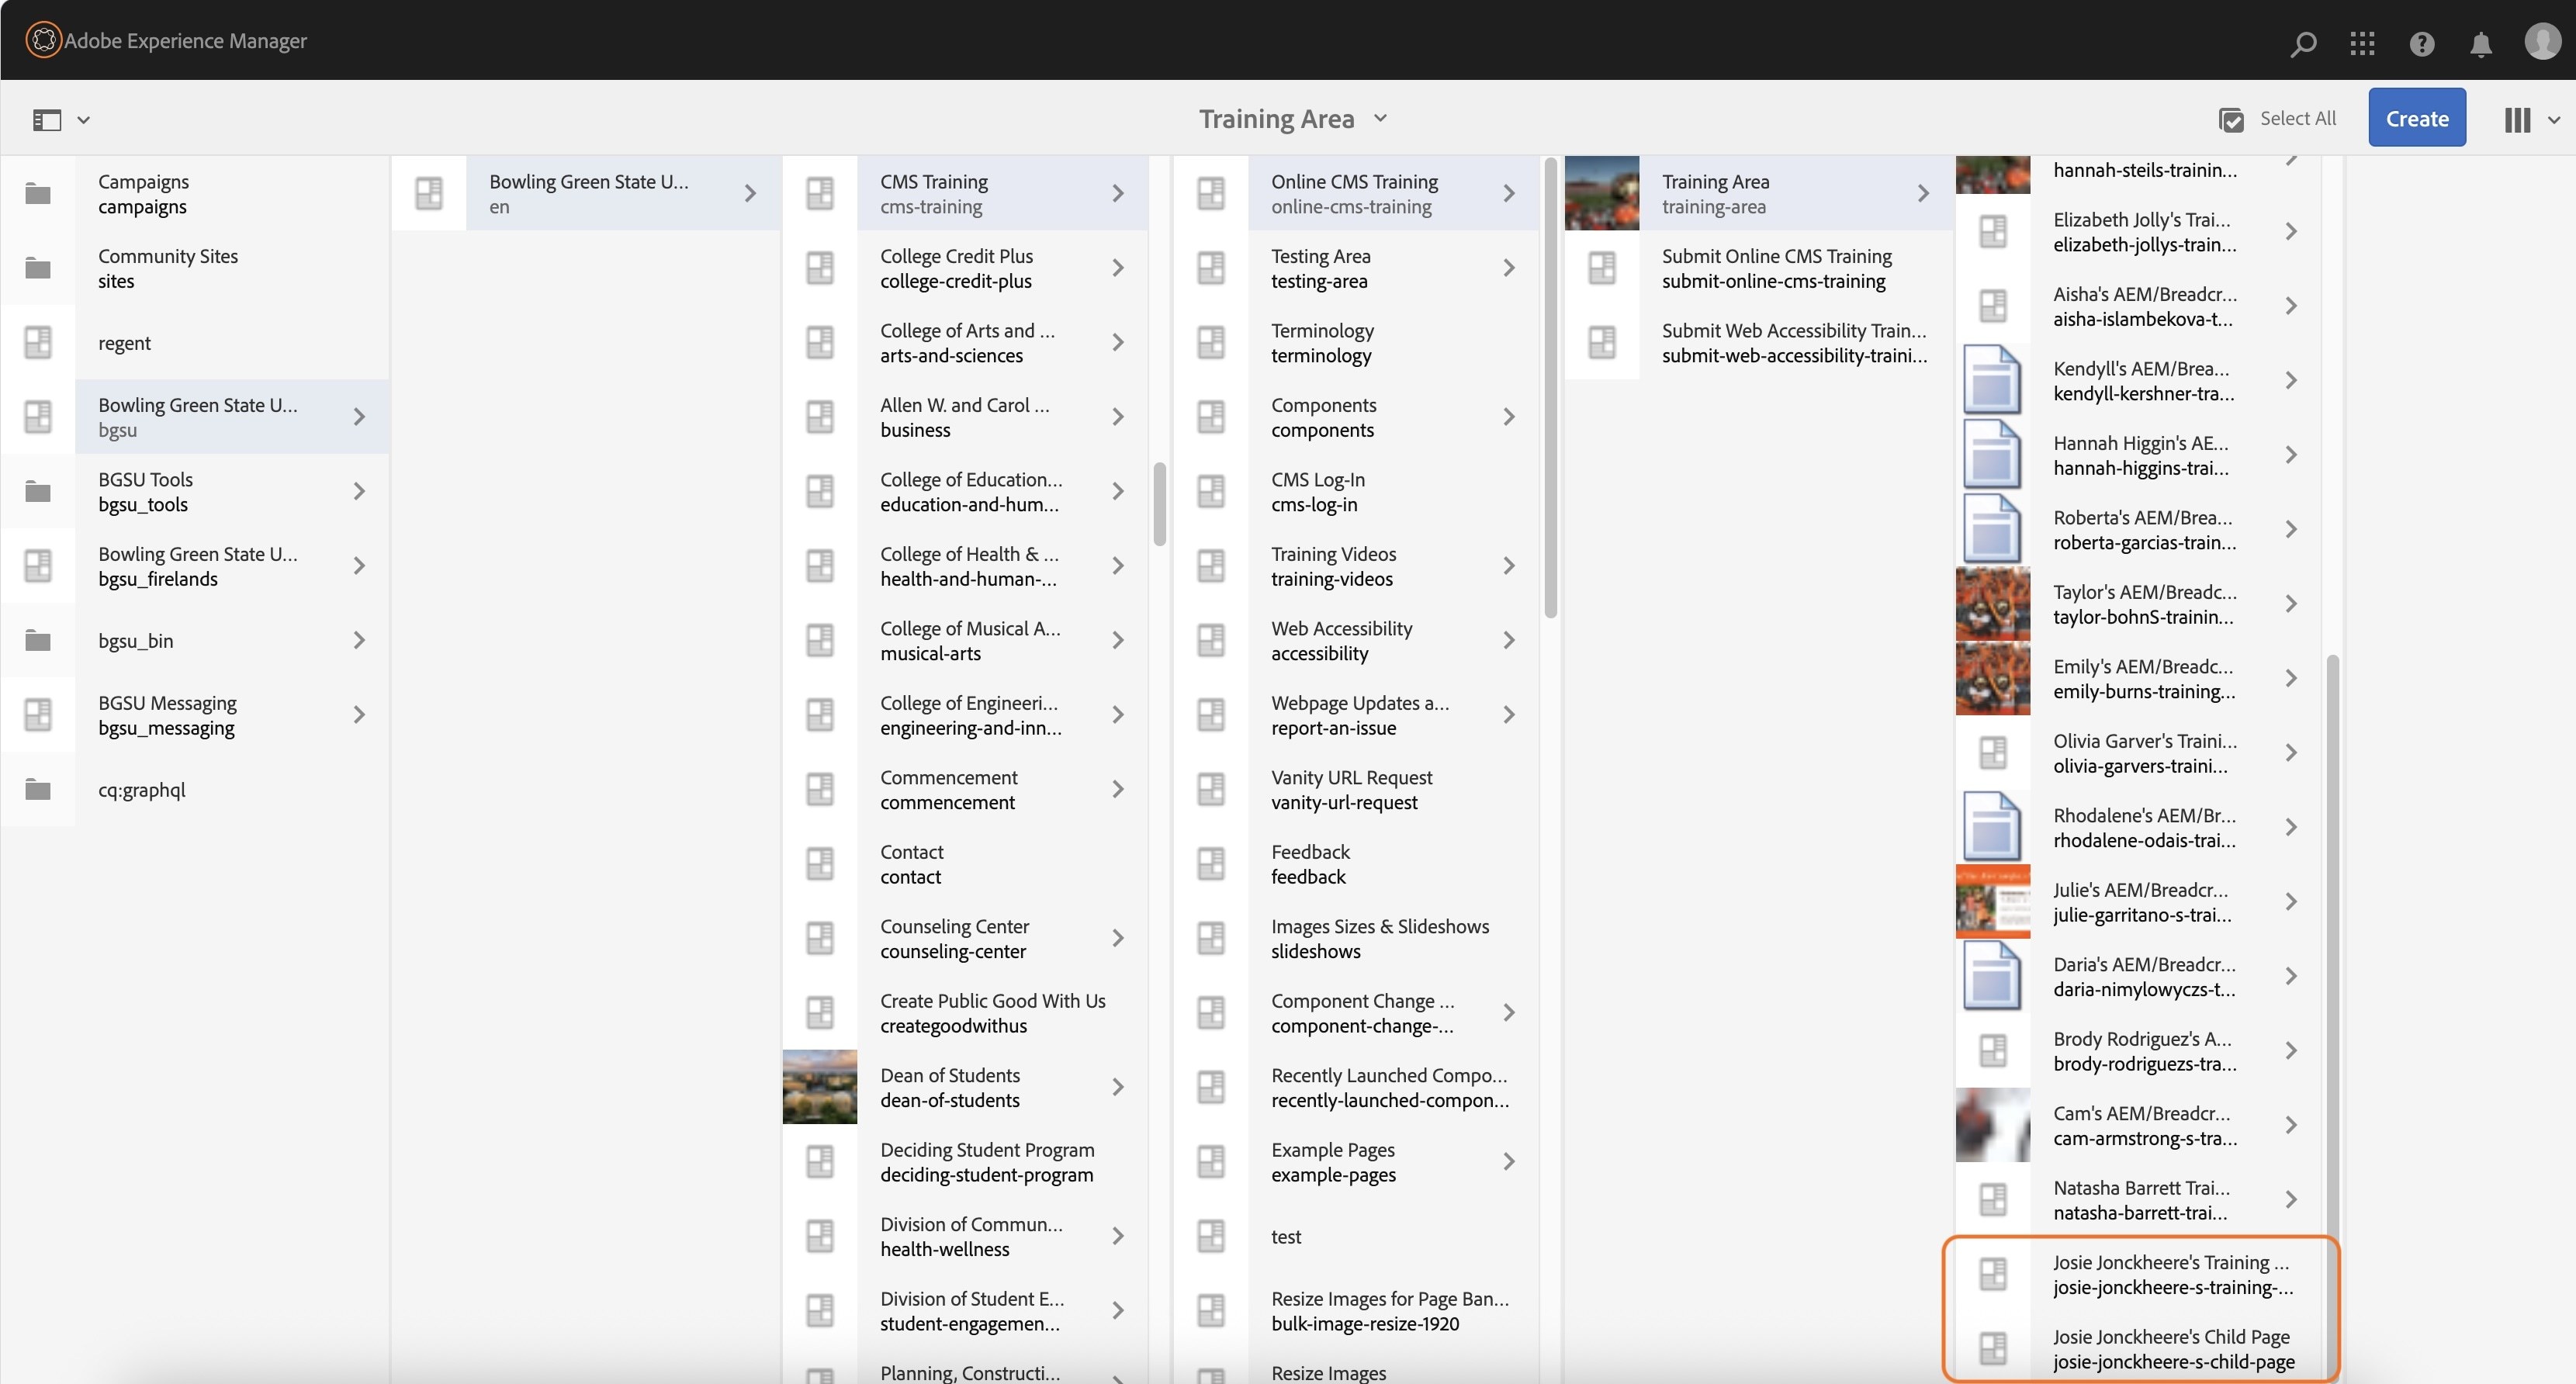Viewport: 2576px width, 1384px height.
Task: Select Olivia Garver's Training page icon
Action: 1993,752
